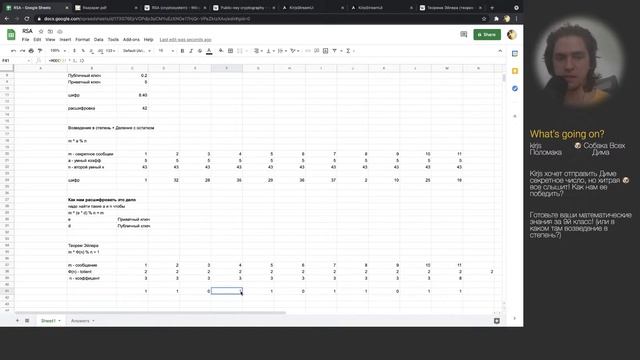Click the Print toolbar icon
This screenshot has width=640, height=360.
(x=31, y=51)
